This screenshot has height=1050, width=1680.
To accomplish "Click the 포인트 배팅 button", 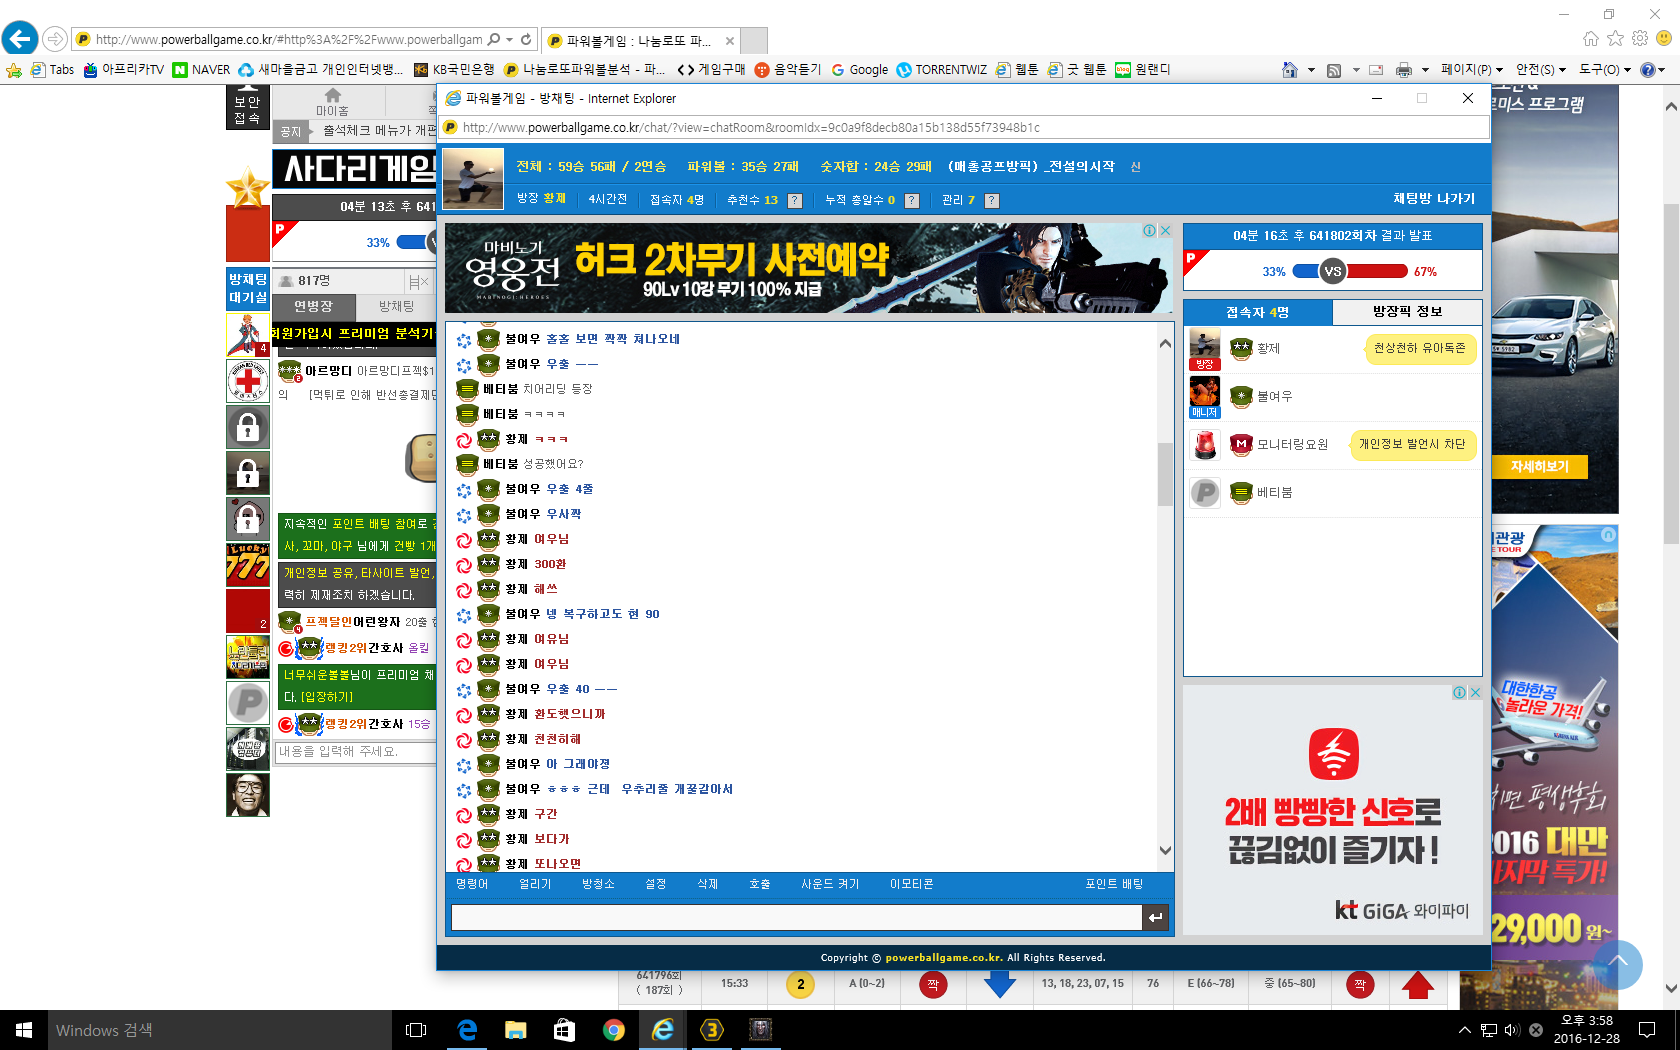I will (1113, 884).
